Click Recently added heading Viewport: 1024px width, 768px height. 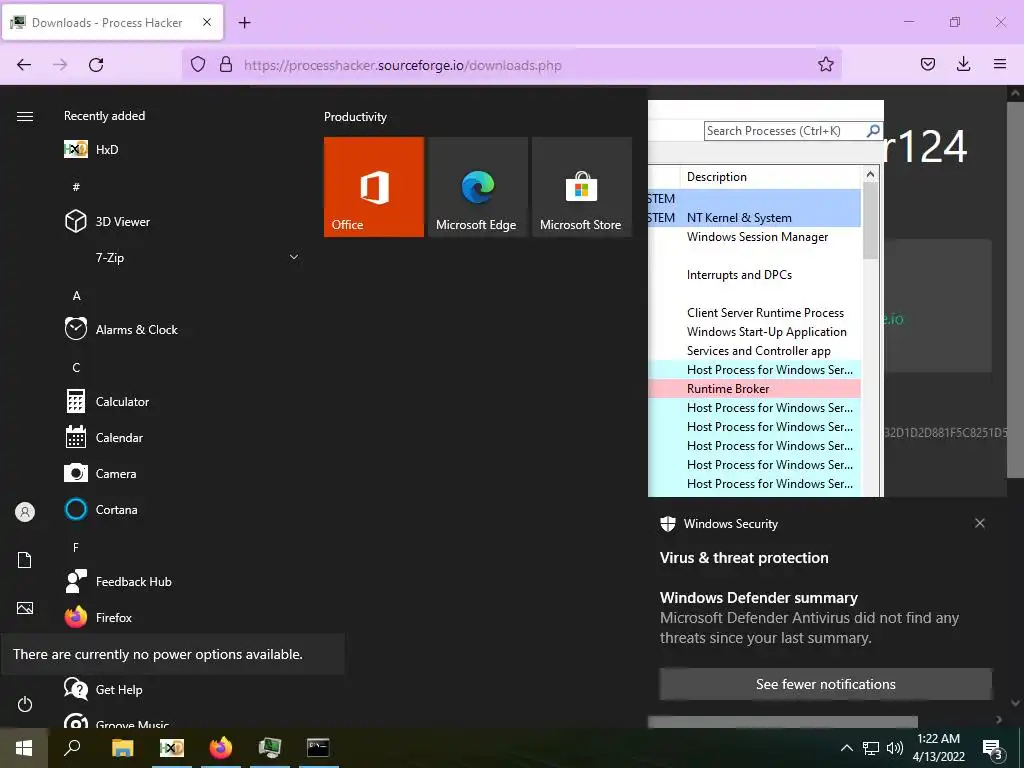click(104, 116)
